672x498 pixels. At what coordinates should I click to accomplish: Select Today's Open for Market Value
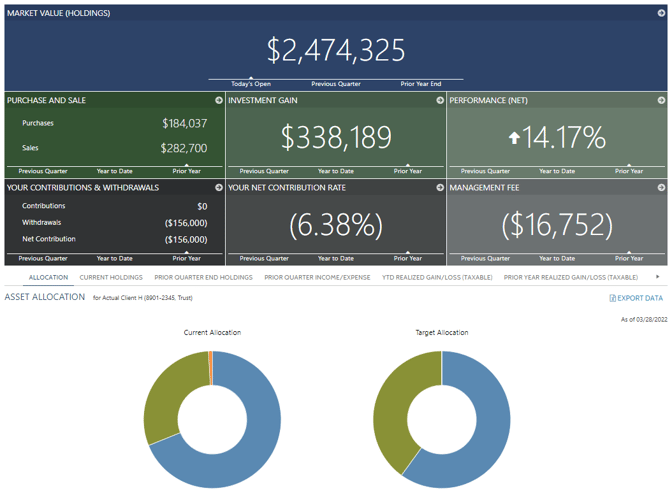[251, 84]
